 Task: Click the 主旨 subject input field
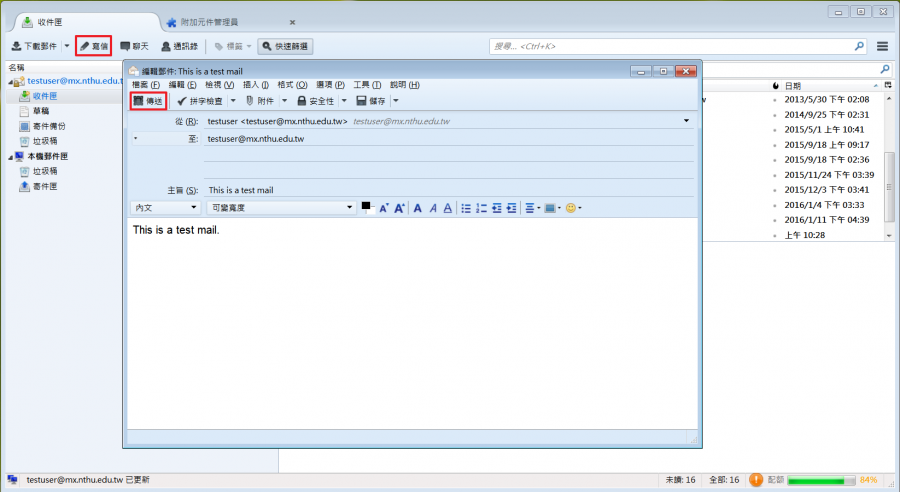(448, 190)
